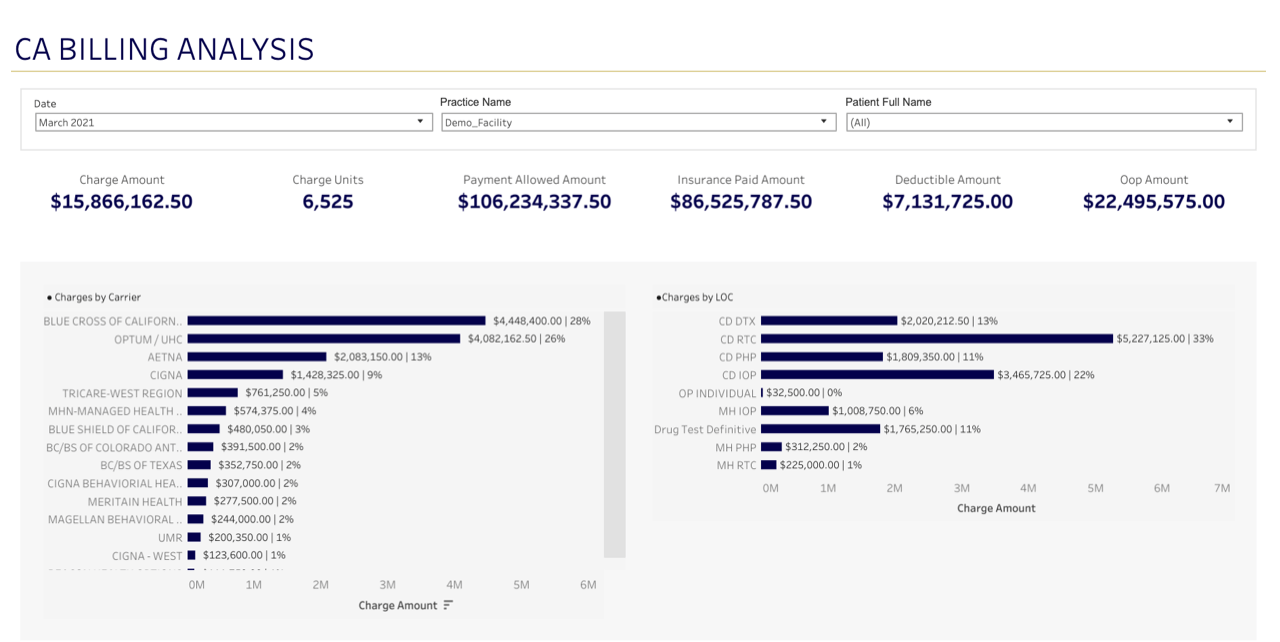Click the Charges by Carrier chart title

pyautogui.click(x=97, y=297)
